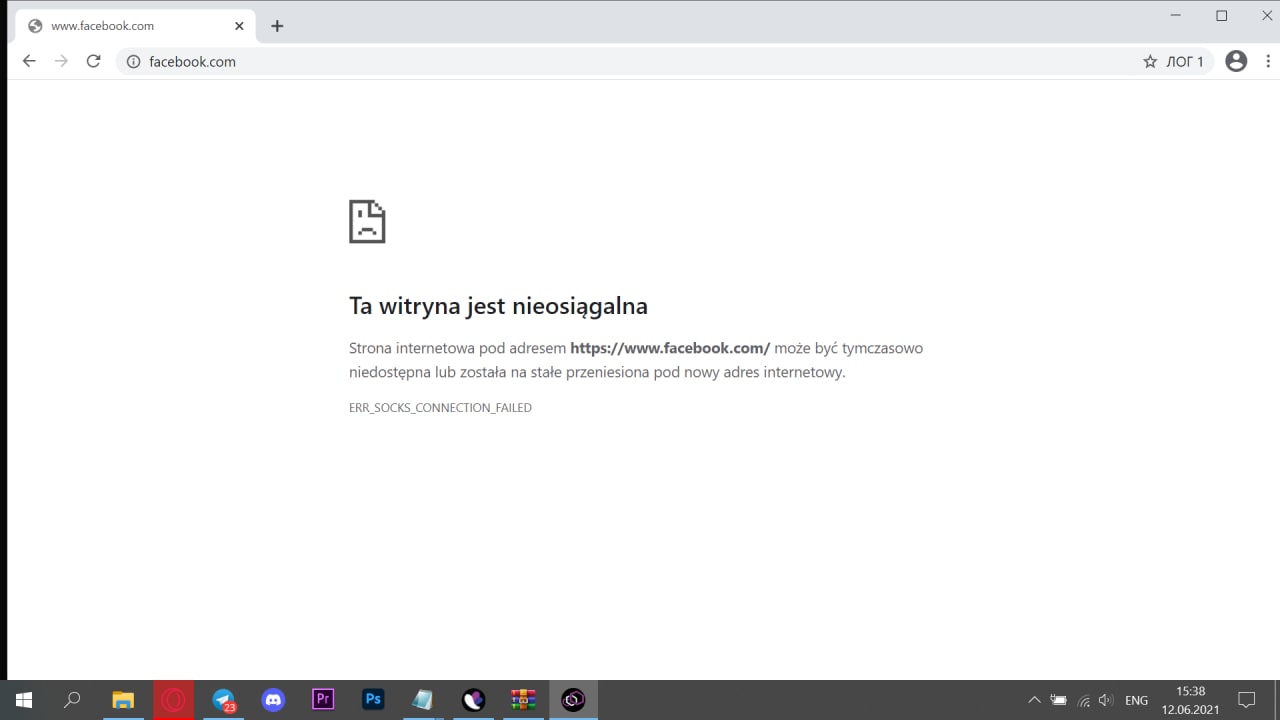
Task: Click the ERR_SOCKS_CONNECTION_FAILED error code
Action: [x=440, y=408]
